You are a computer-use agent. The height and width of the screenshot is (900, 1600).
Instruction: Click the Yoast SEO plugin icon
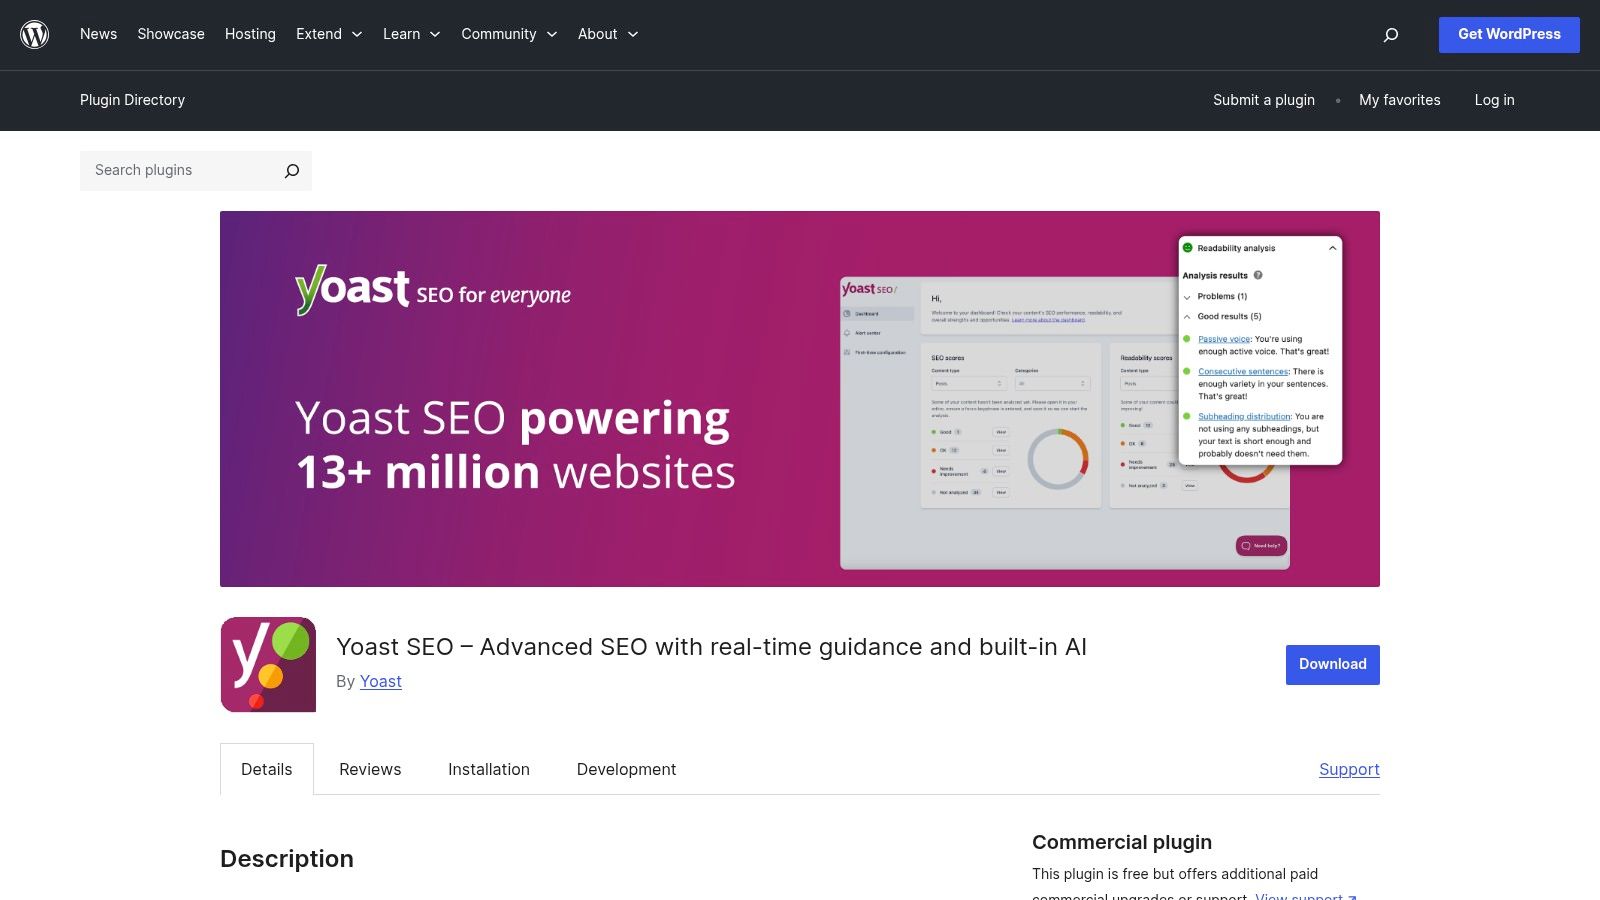[267, 663]
